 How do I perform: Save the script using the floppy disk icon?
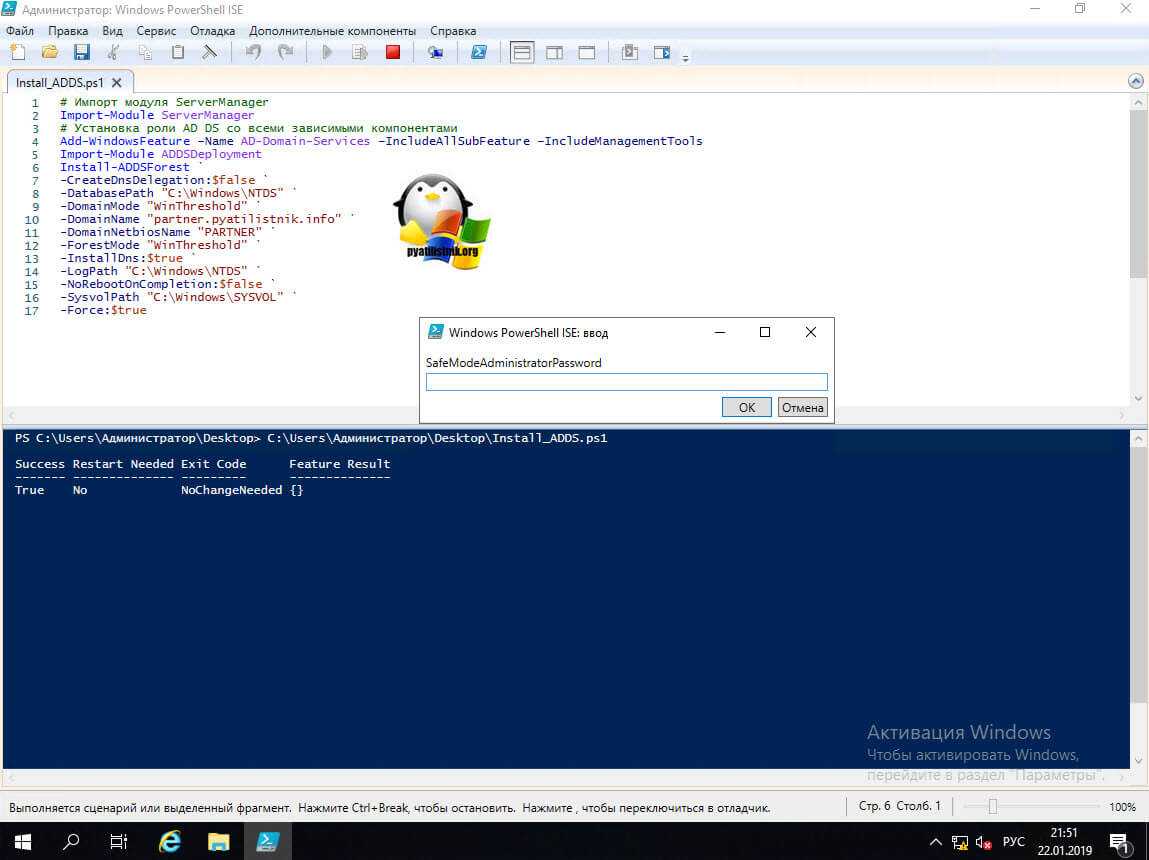[81, 53]
